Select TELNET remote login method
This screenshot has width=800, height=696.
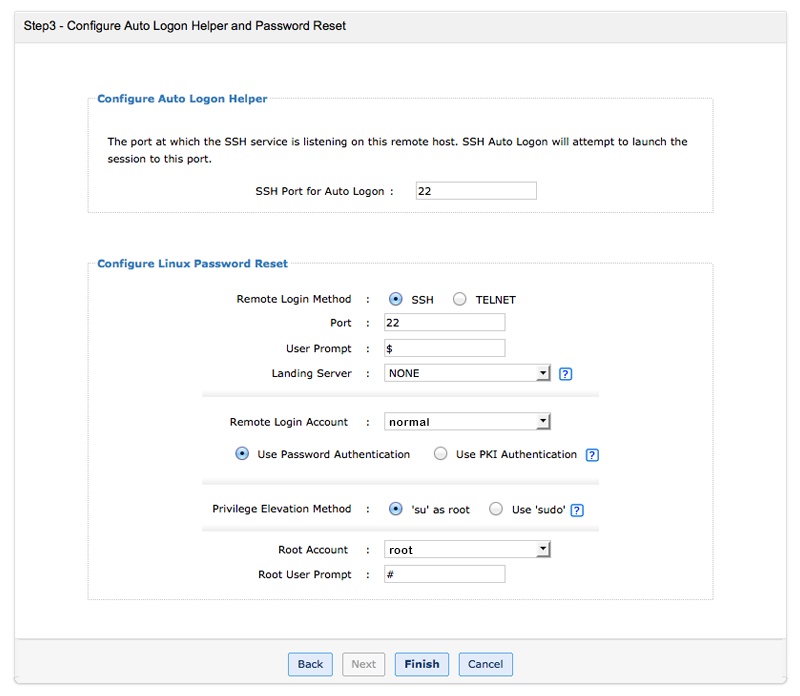point(460,299)
